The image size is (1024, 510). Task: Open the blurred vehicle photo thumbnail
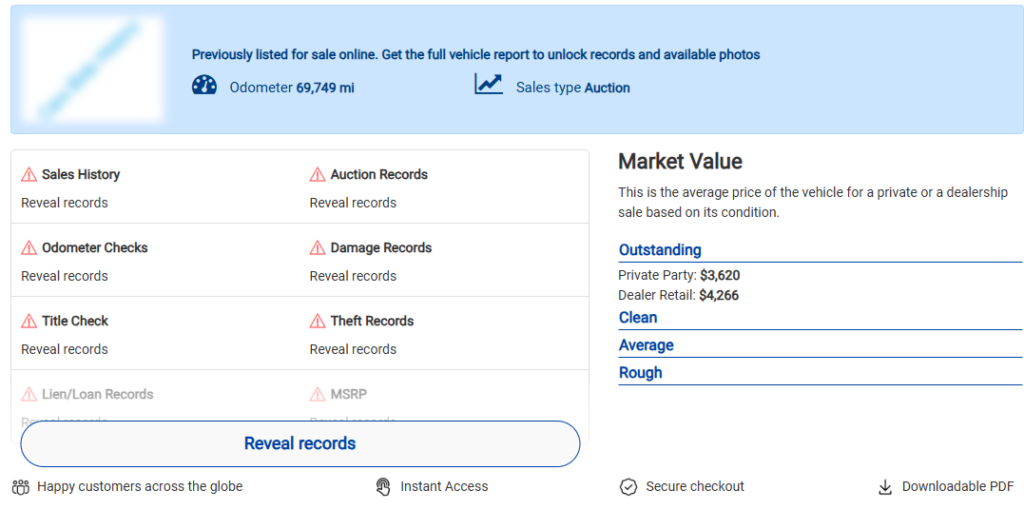pyautogui.click(x=91, y=69)
